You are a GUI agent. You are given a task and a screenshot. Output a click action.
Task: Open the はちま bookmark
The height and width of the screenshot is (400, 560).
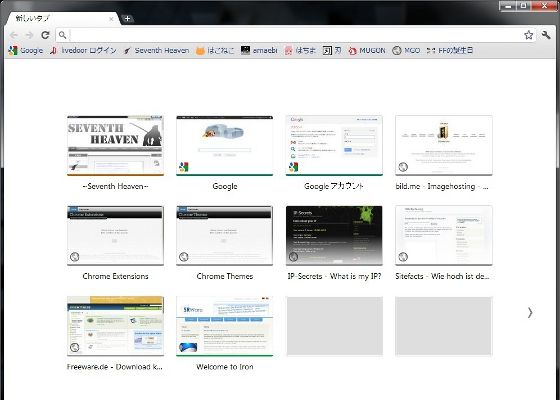click(300, 51)
